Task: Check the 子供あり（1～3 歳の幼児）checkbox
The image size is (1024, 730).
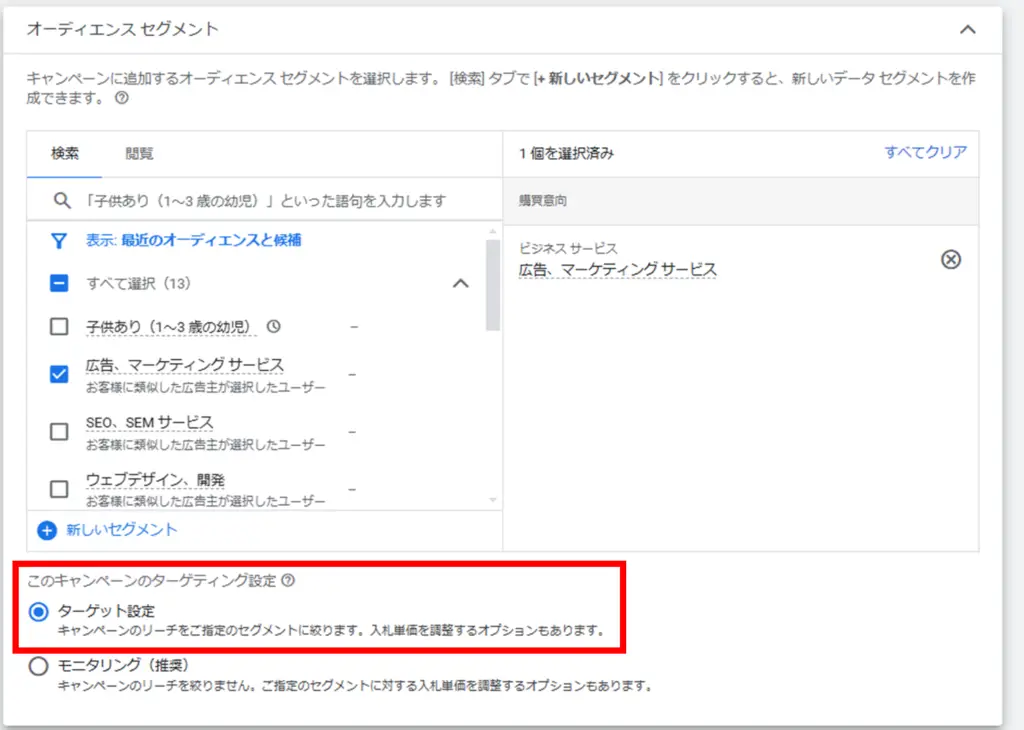Action: [60, 325]
